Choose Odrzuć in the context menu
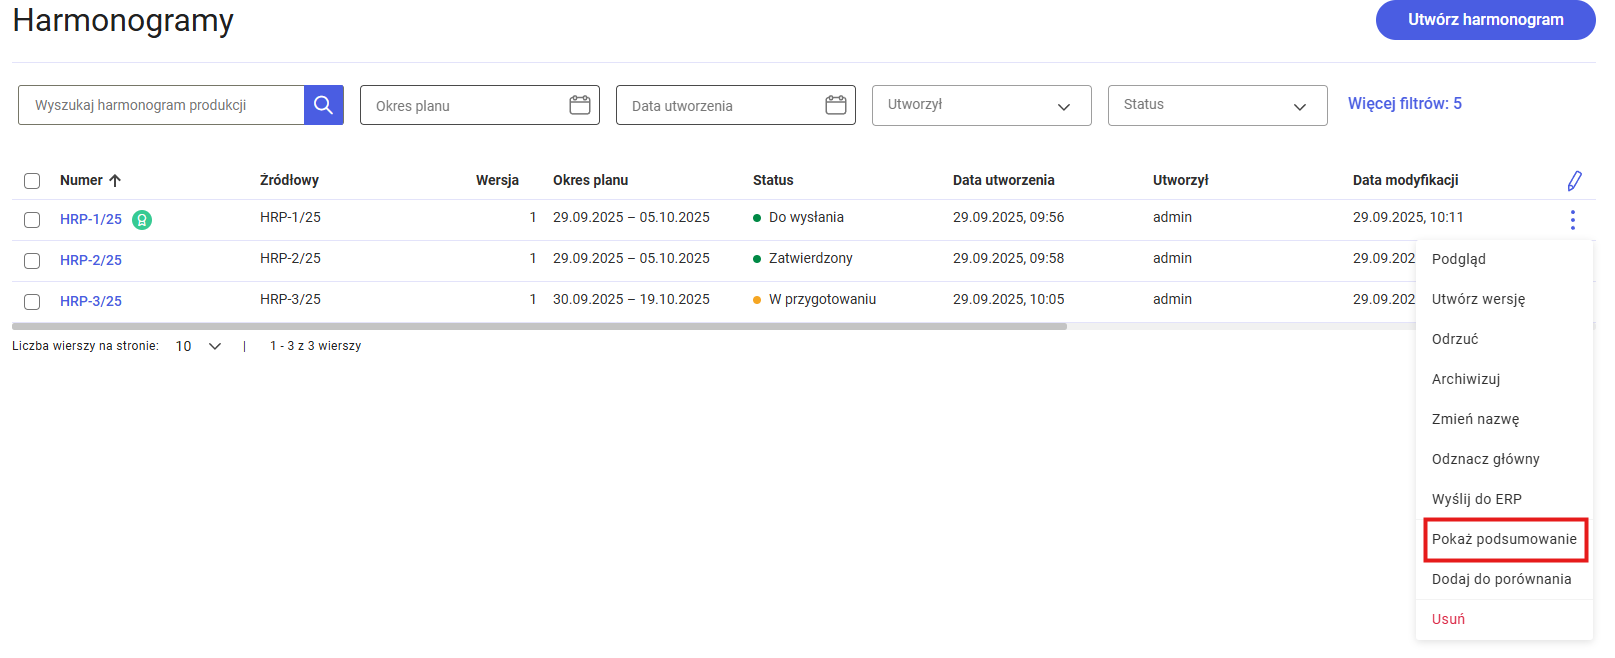 1504,339
